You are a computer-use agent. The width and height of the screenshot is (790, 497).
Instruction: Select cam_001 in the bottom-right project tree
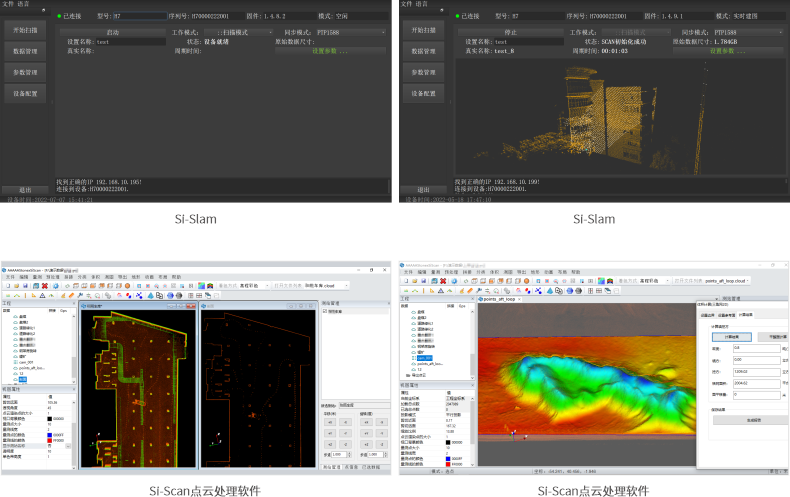tap(424, 357)
